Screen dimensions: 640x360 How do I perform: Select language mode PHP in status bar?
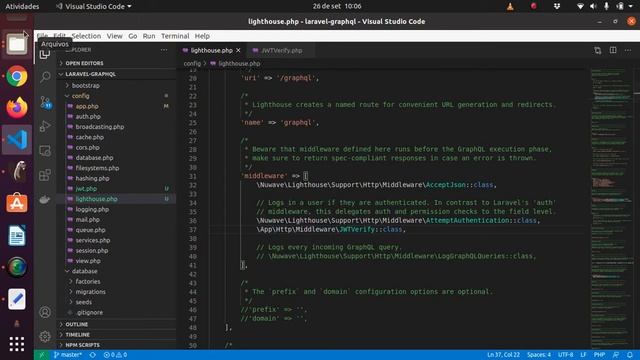coord(599,355)
